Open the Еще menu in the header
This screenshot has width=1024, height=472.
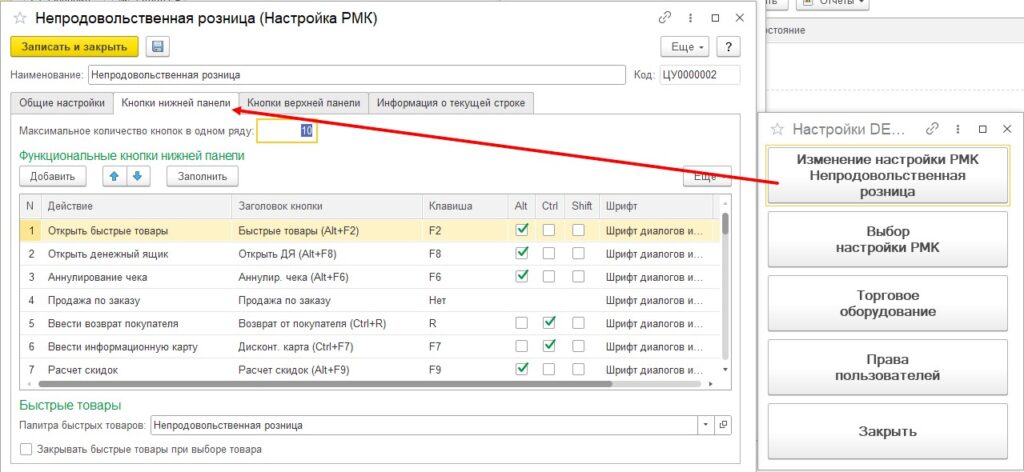pyautogui.click(x=685, y=47)
